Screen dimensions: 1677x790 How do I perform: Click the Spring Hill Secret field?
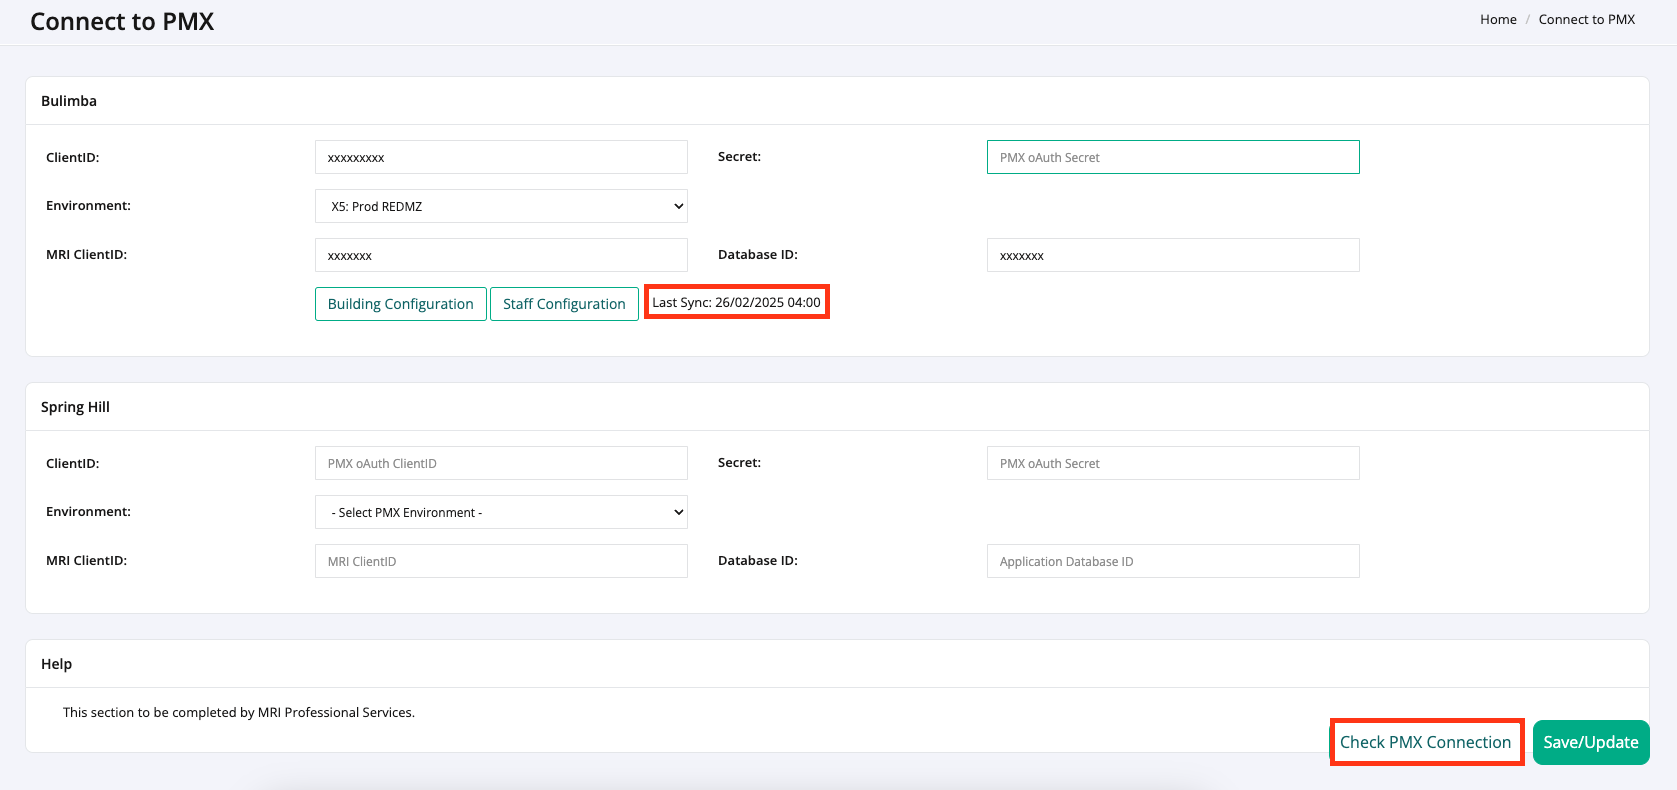[1173, 463]
